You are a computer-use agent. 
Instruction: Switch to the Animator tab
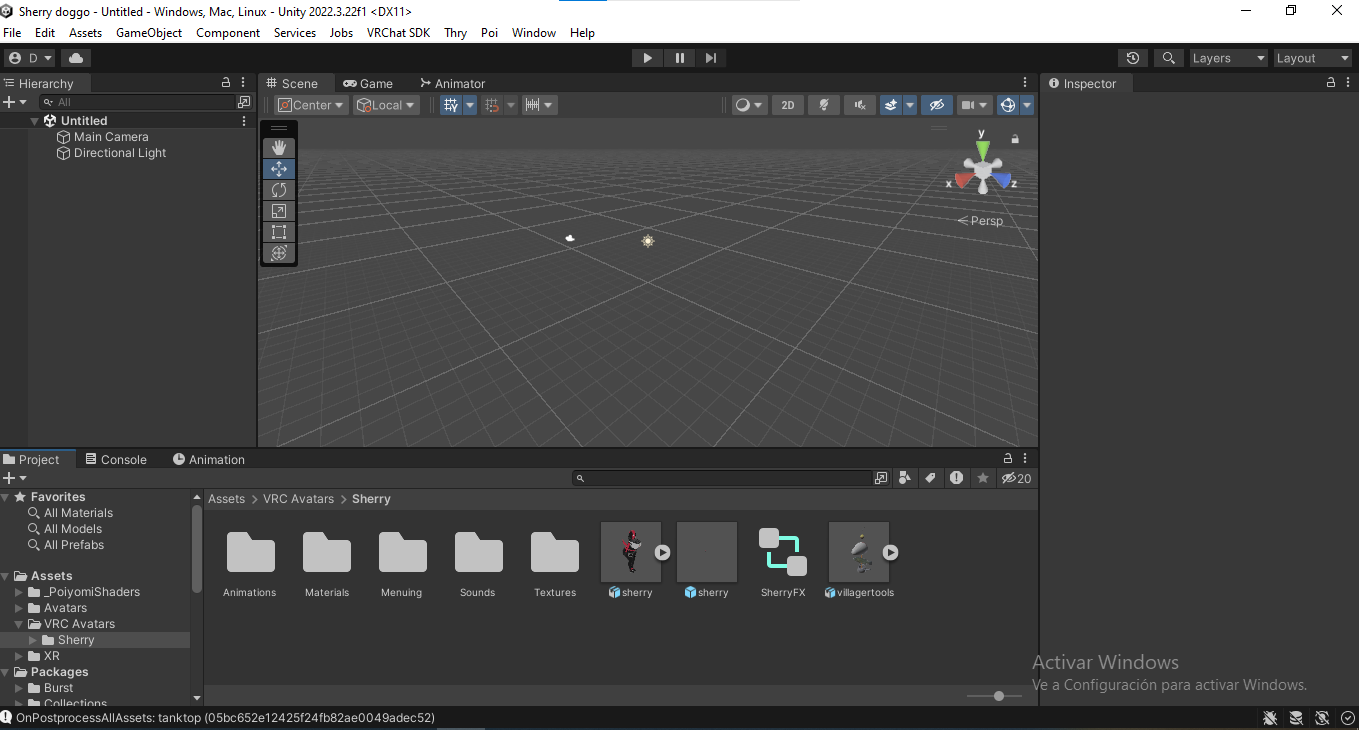point(452,84)
